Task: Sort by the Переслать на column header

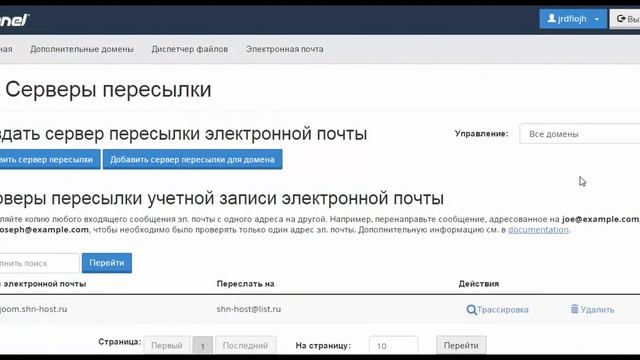Action: tap(245, 284)
